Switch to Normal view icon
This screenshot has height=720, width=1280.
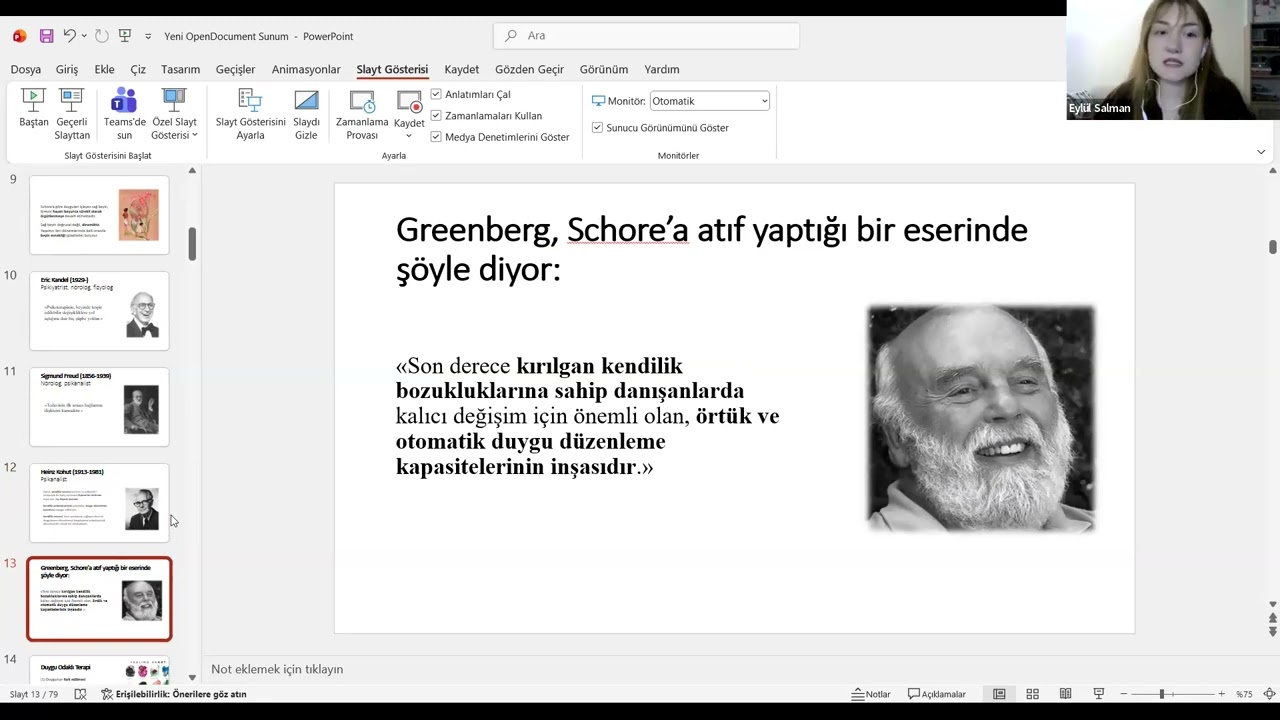tap(999, 694)
